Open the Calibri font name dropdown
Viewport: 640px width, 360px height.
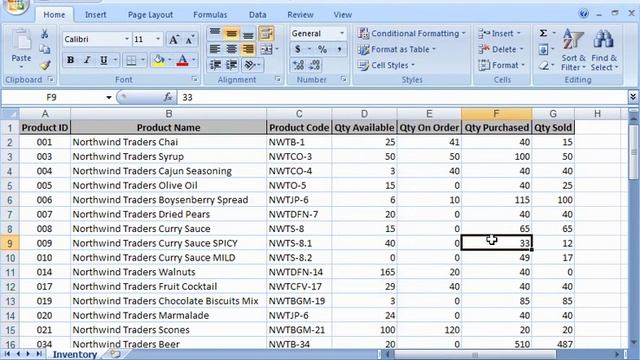[127, 39]
